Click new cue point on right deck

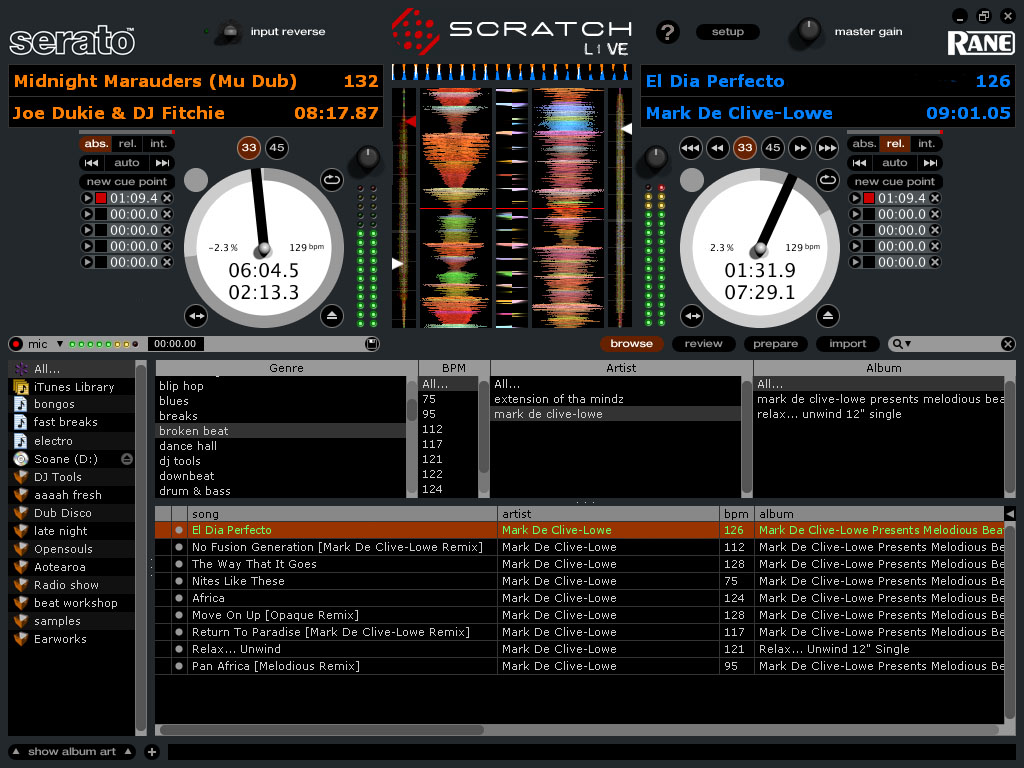[895, 182]
